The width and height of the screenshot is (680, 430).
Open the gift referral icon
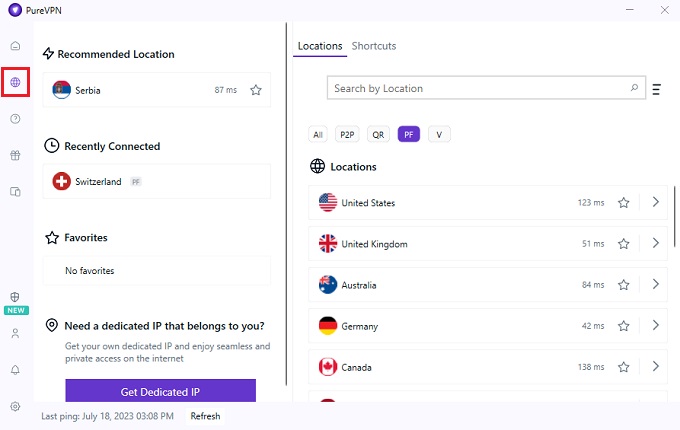[15, 155]
